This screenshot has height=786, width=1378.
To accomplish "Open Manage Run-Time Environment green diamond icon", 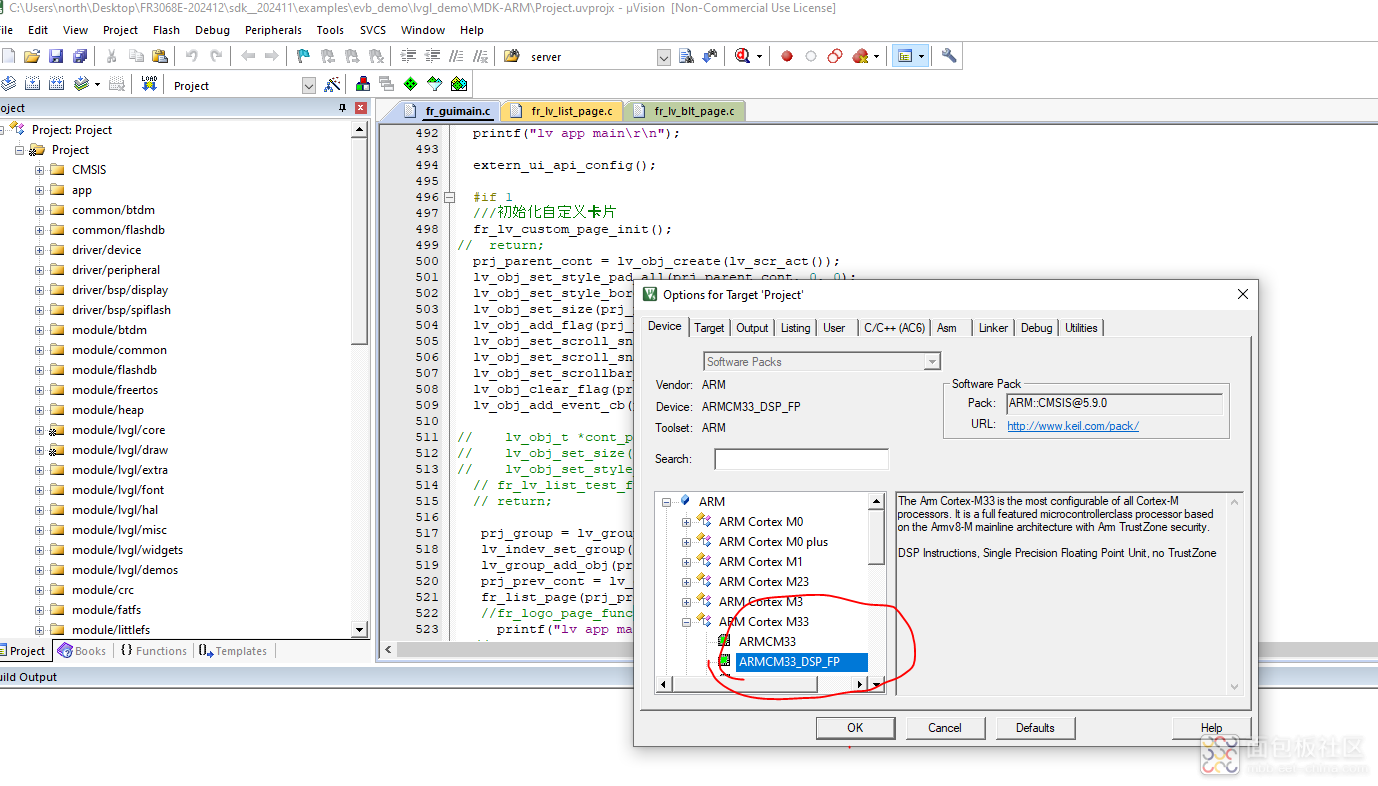I will (x=410, y=85).
